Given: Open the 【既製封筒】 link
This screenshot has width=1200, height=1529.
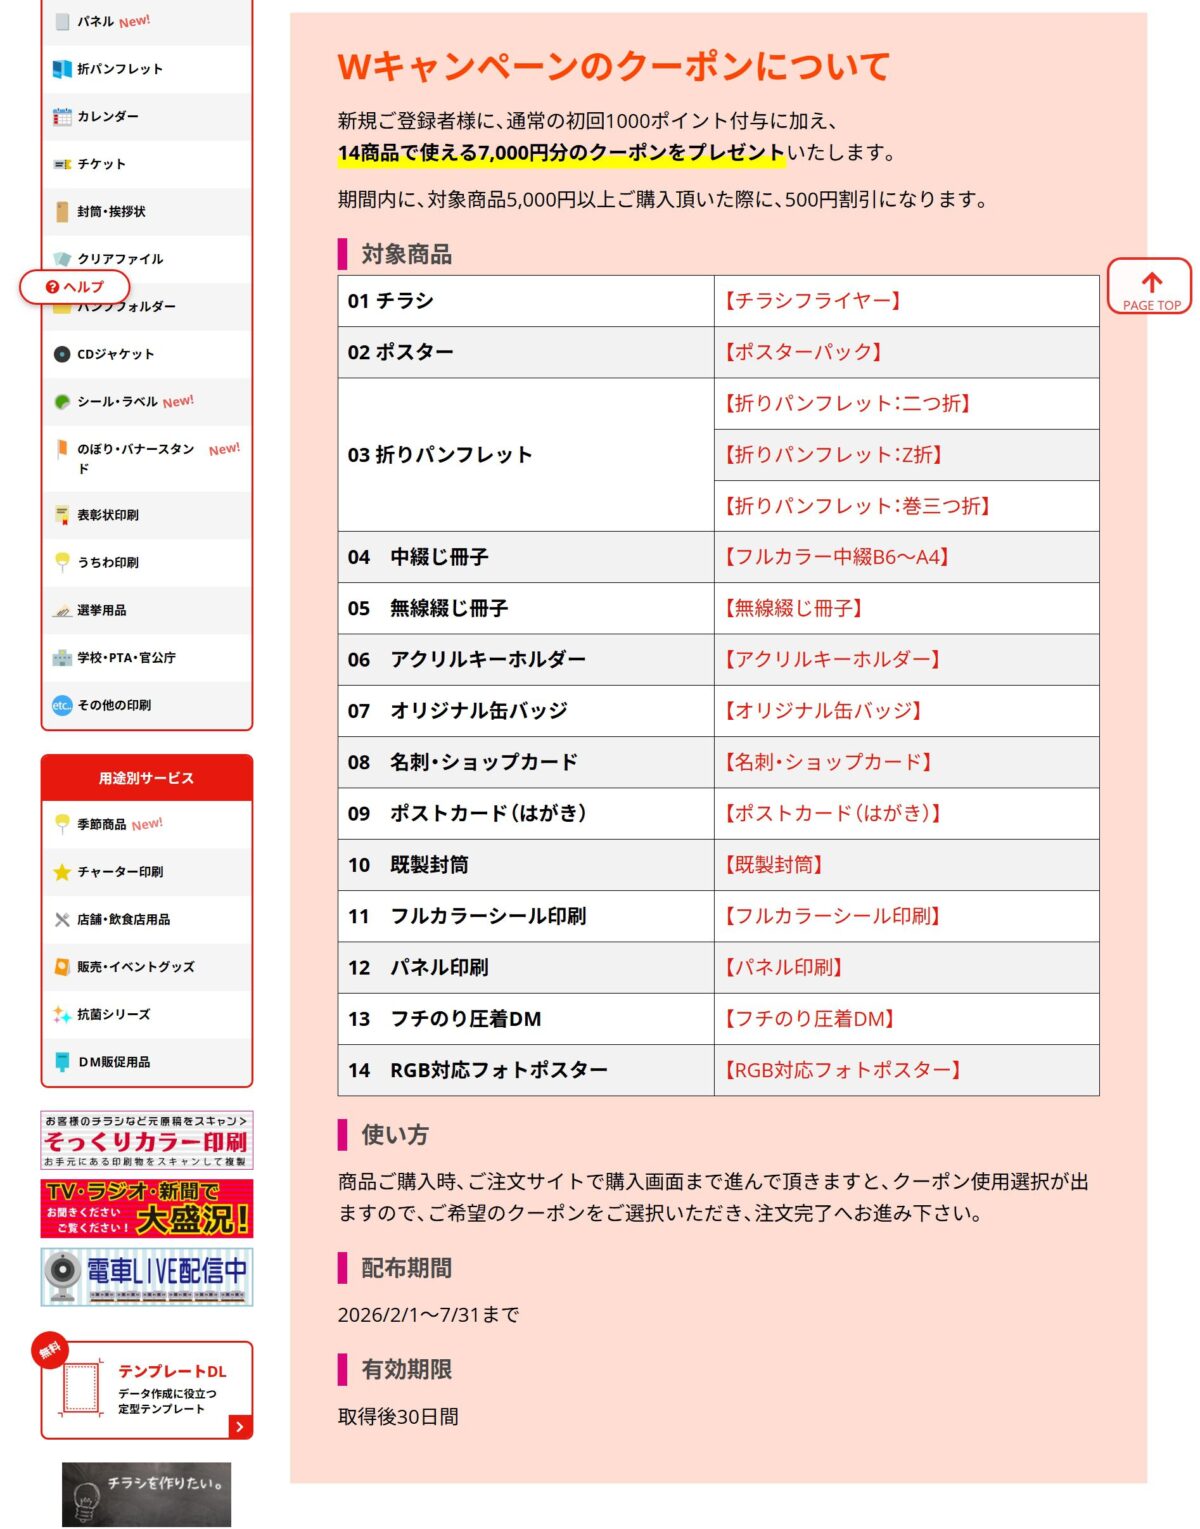Looking at the screenshot, I should [774, 864].
